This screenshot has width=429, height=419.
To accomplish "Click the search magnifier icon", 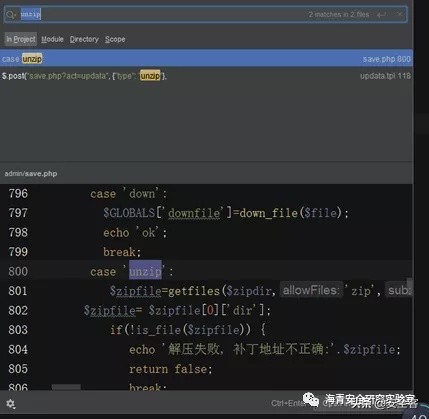I will (x=11, y=15).
